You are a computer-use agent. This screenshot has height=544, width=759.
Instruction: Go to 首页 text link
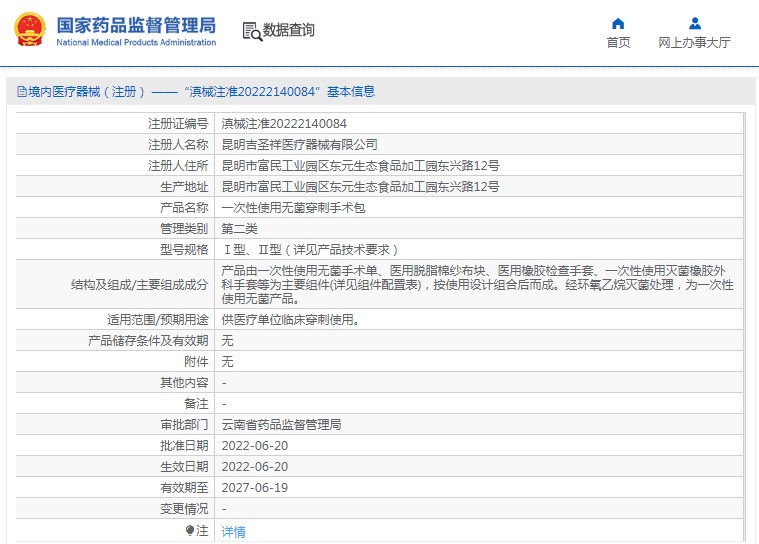tap(618, 43)
